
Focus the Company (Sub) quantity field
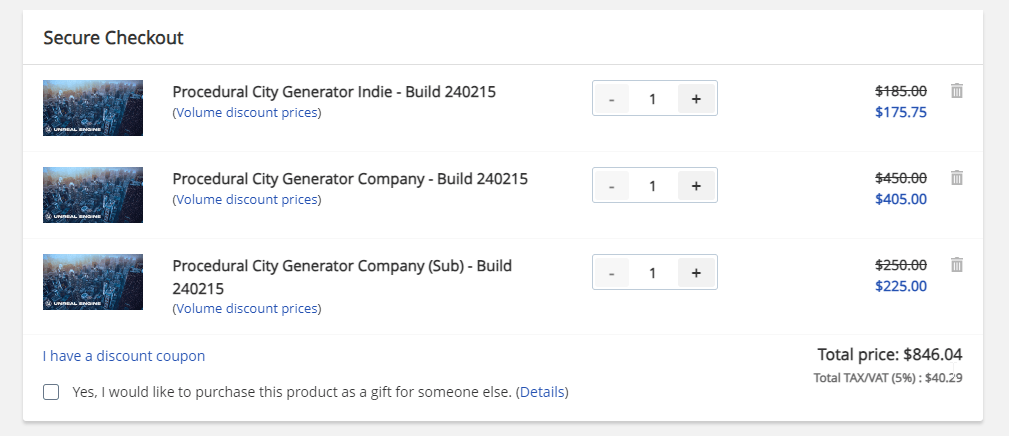(x=653, y=273)
